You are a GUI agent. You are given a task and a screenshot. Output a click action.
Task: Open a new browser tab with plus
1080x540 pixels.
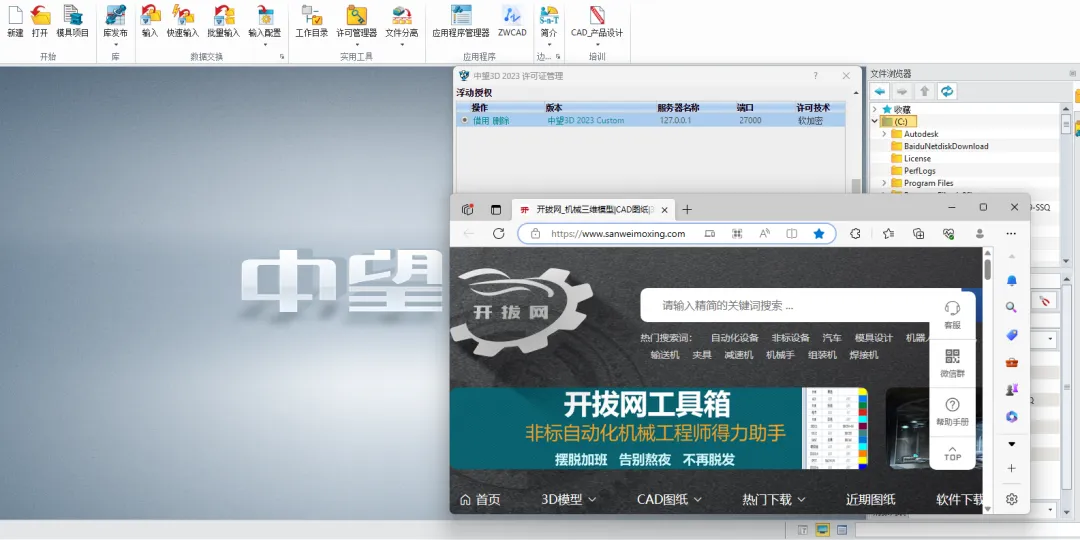tap(687, 209)
